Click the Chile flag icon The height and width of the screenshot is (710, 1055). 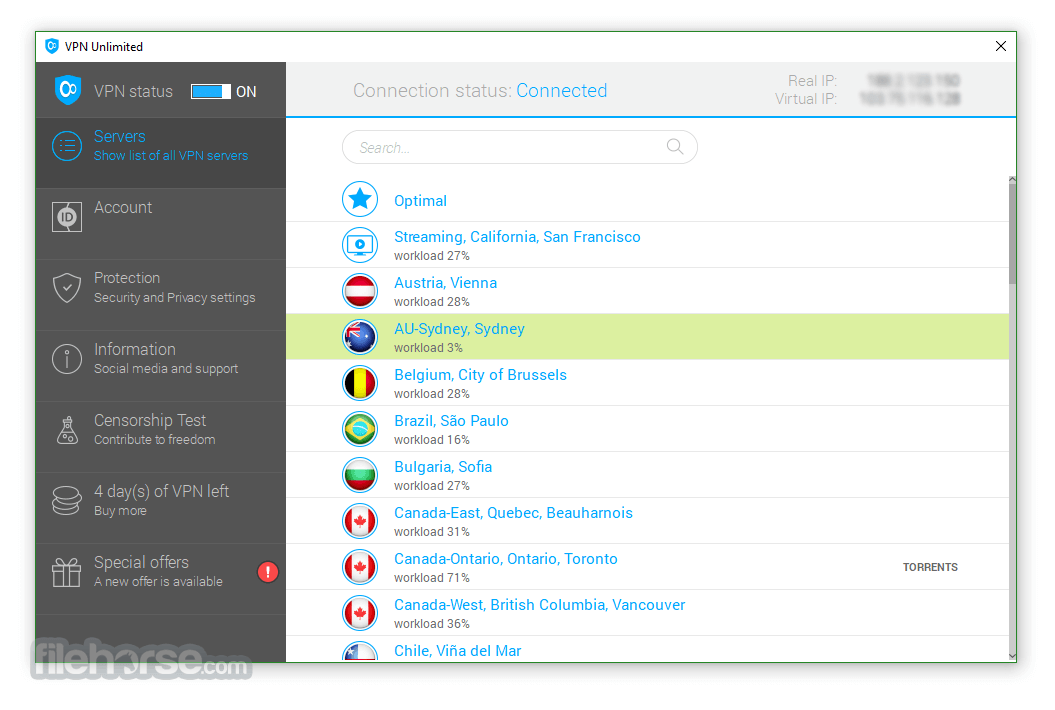[360, 651]
